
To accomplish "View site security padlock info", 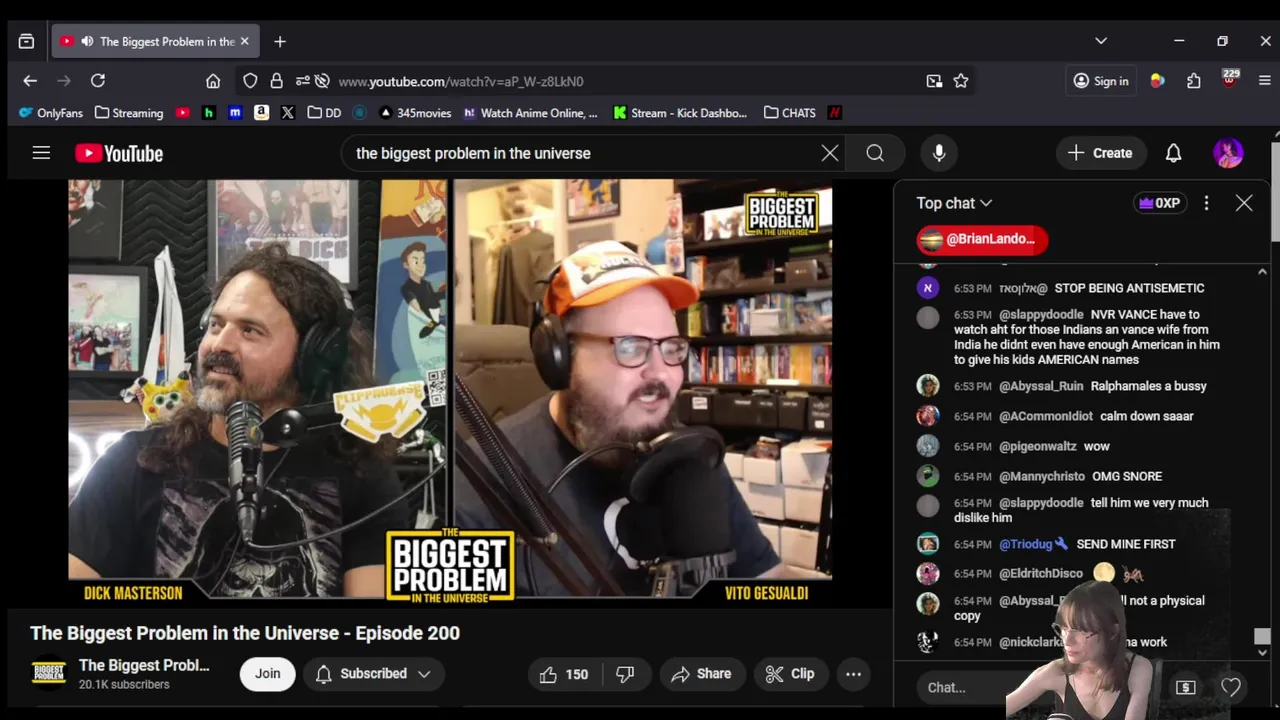I will pyautogui.click(x=276, y=81).
